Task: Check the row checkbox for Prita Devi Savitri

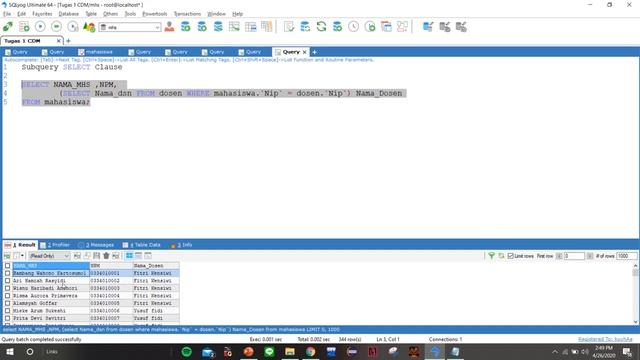Action: (x=7, y=318)
